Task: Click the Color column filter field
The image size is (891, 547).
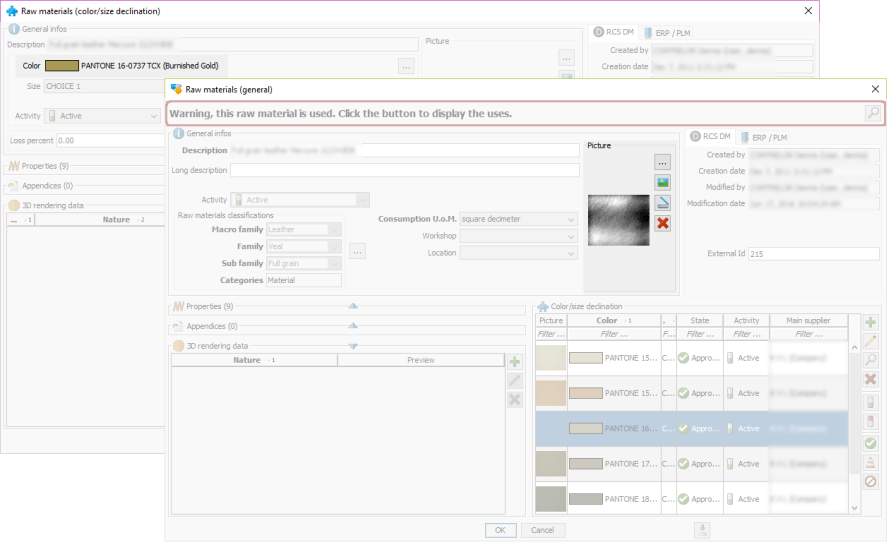Action: tap(614, 334)
